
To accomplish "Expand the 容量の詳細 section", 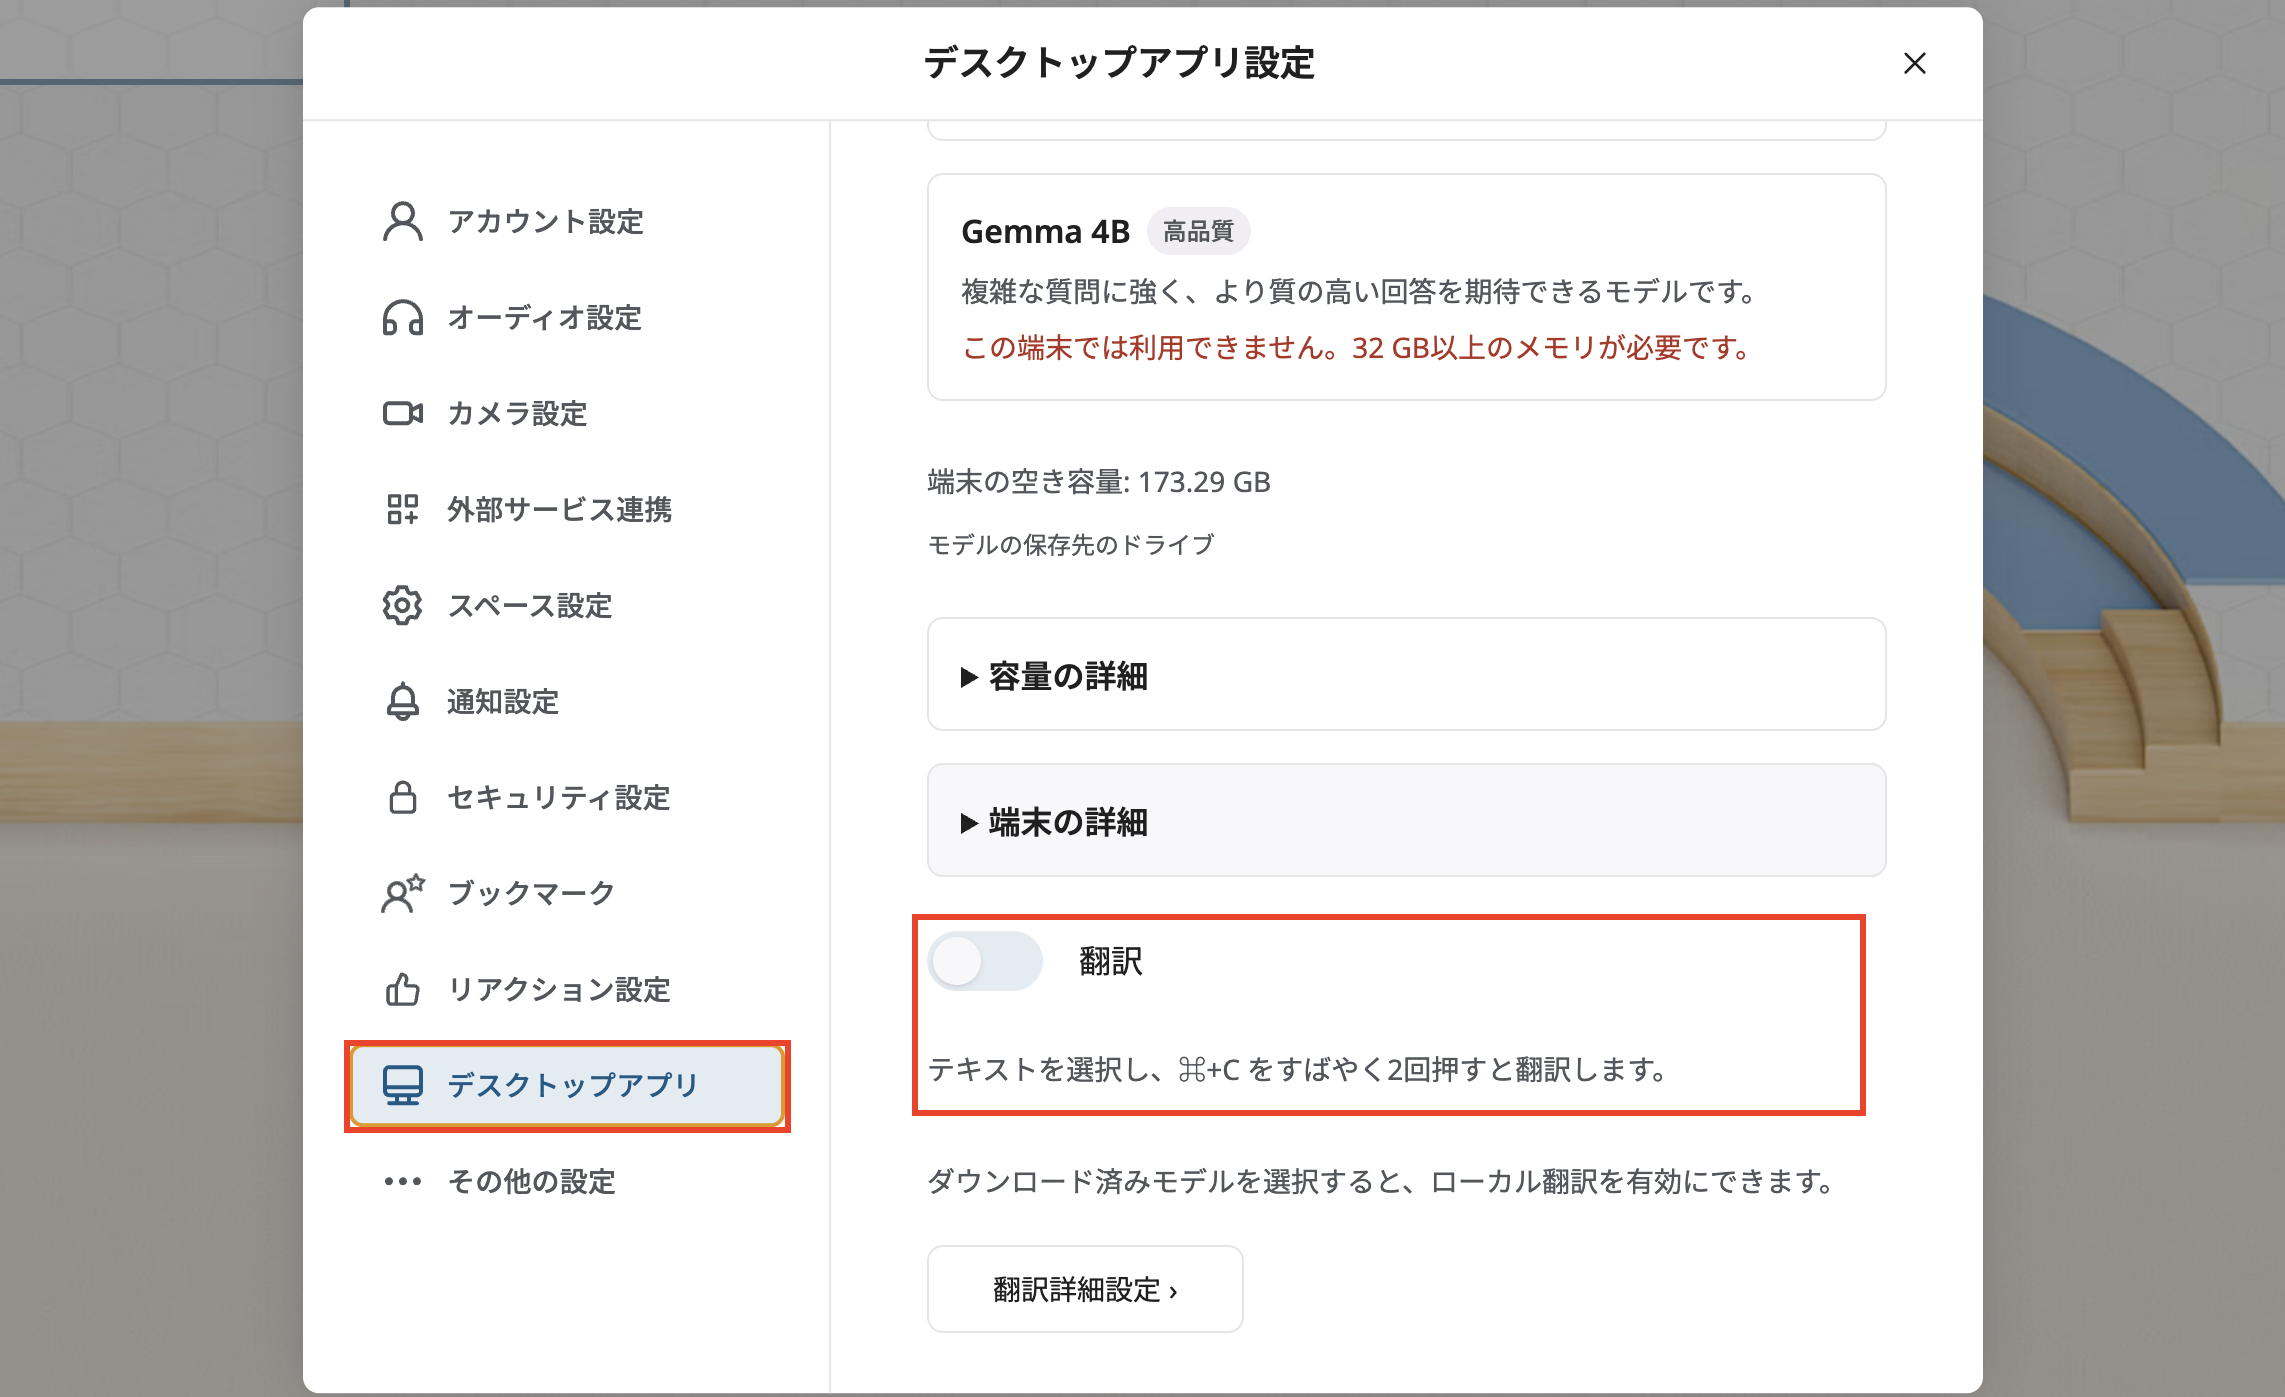I will (x=1406, y=675).
